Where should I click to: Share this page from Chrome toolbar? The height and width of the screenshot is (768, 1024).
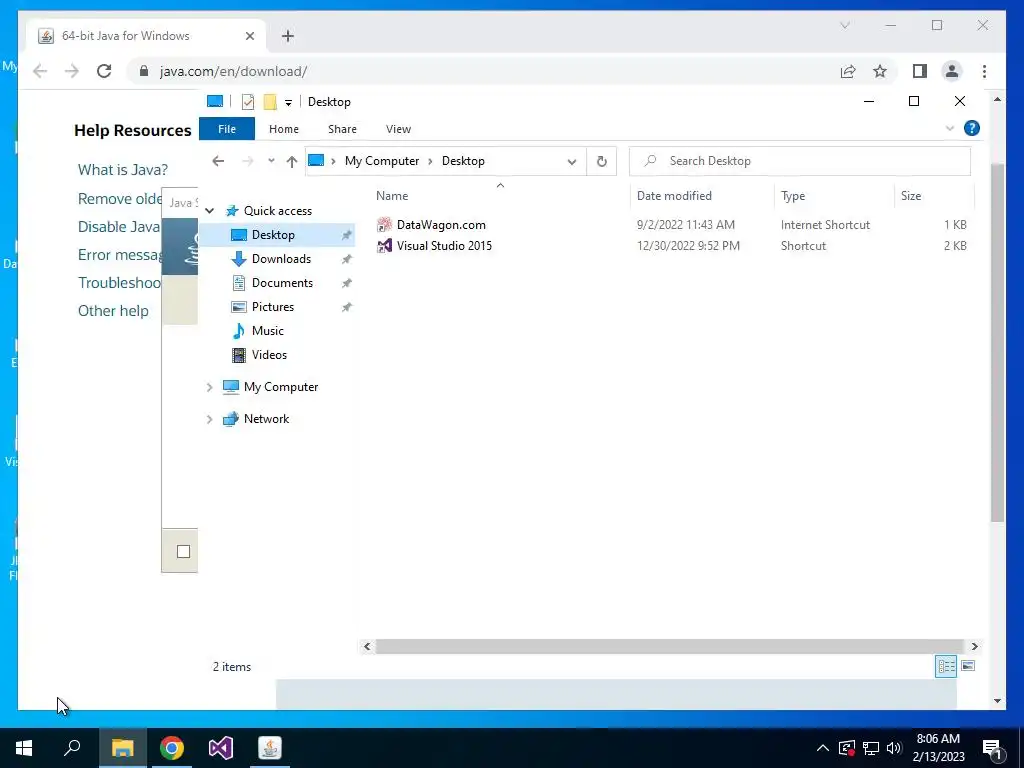848,71
